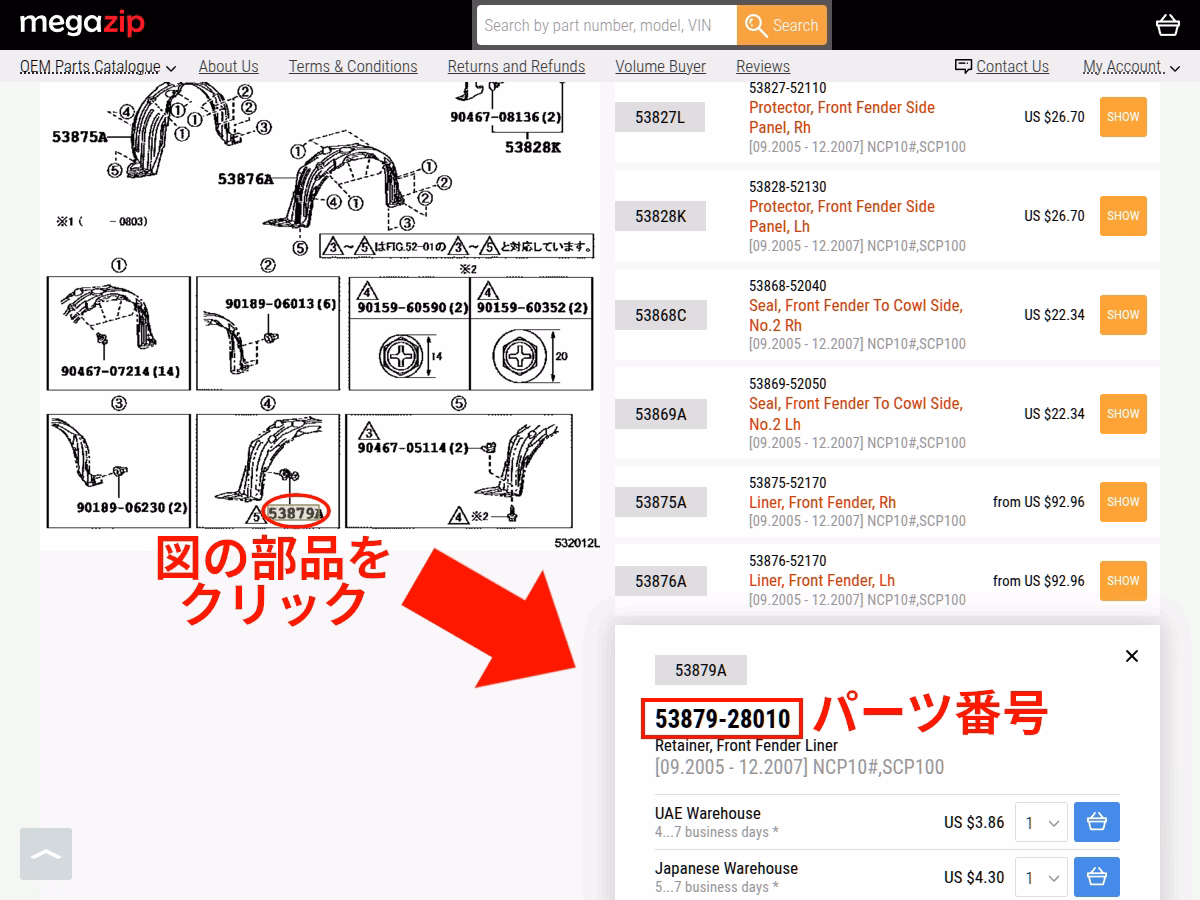The image size is (1200, 900).
Task: Click part 53876A label in the diagram
Action: point(245,179)
